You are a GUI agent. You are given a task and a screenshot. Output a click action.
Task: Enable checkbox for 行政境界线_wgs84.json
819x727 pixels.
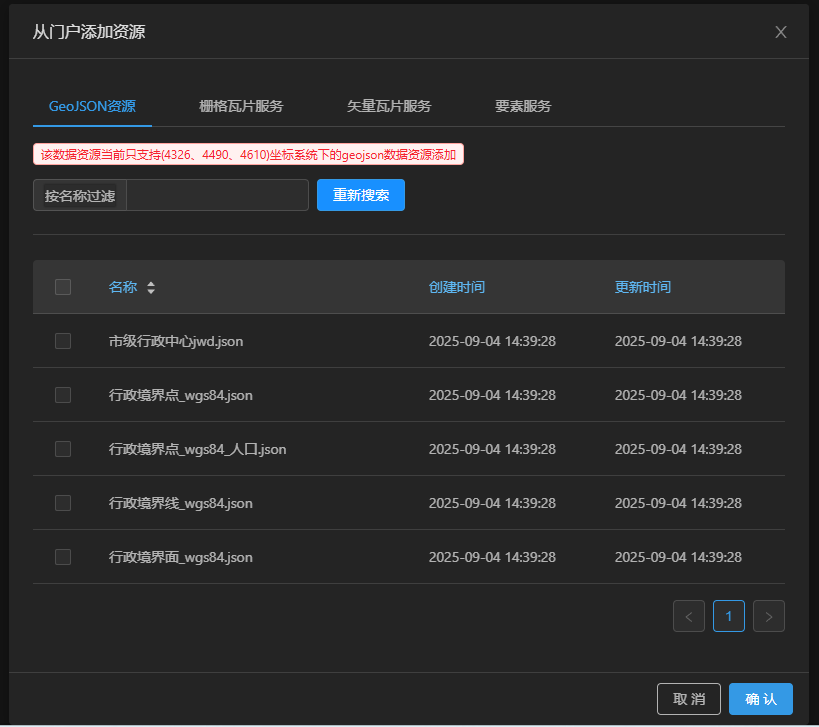[63, 503]
